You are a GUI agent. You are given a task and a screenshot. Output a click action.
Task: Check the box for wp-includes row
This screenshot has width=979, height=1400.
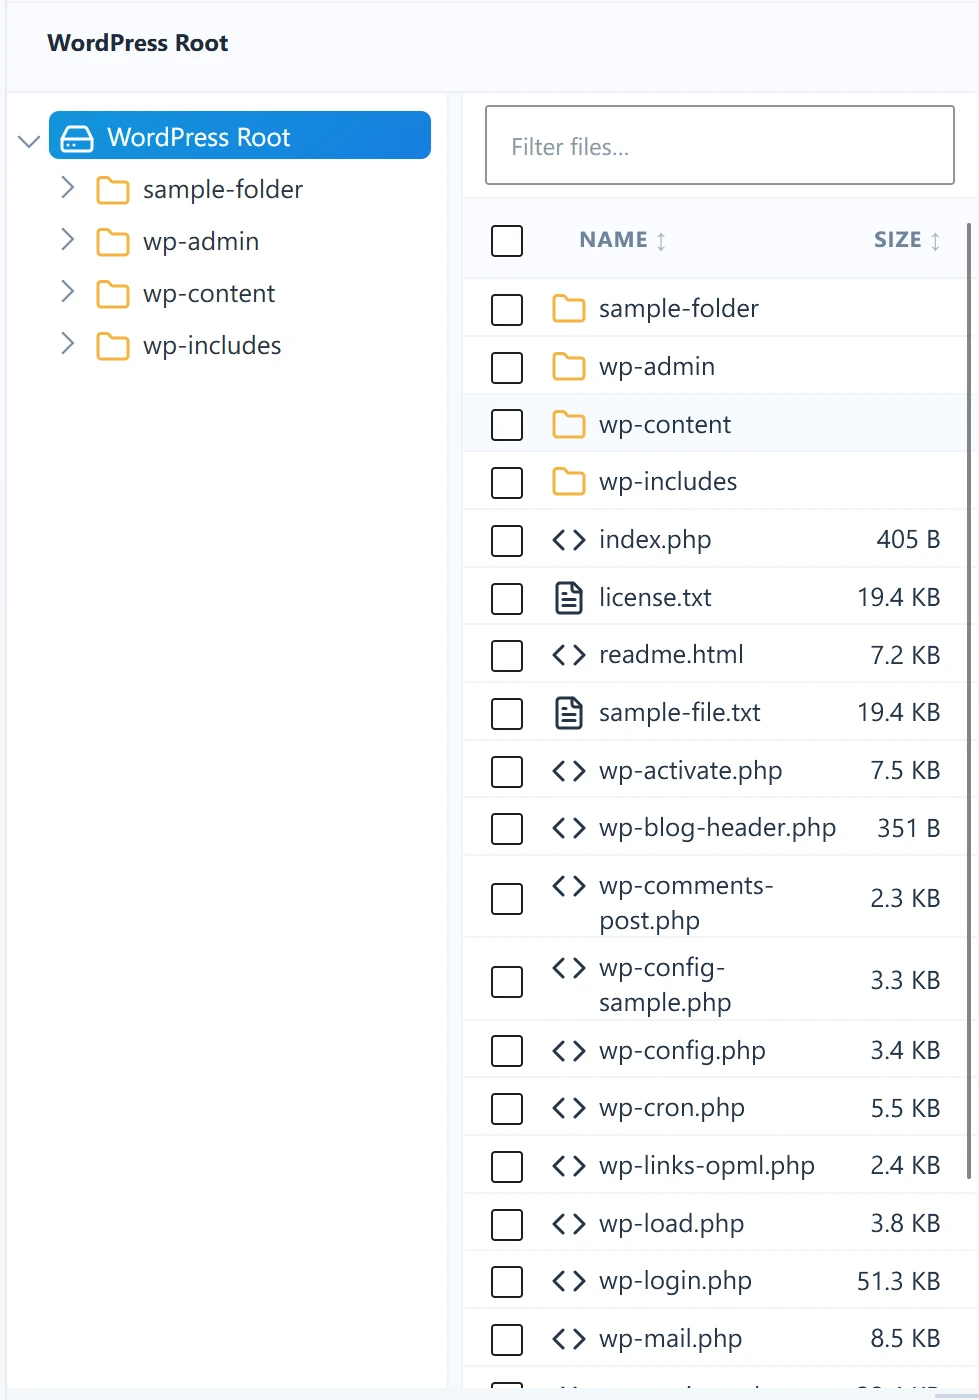pyautogui.click(x=507, y=483)
